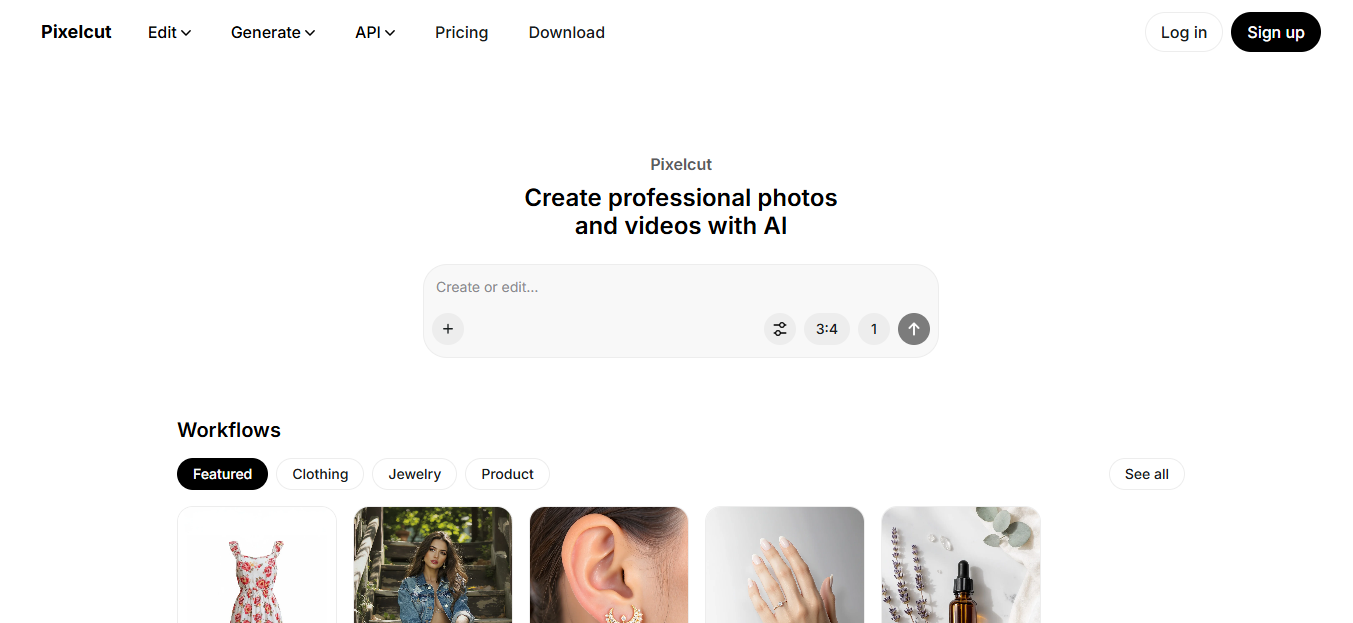Select the Clothing workflow filter
The height and width of the screenshot is (623, 1353).
click(320, 474)
